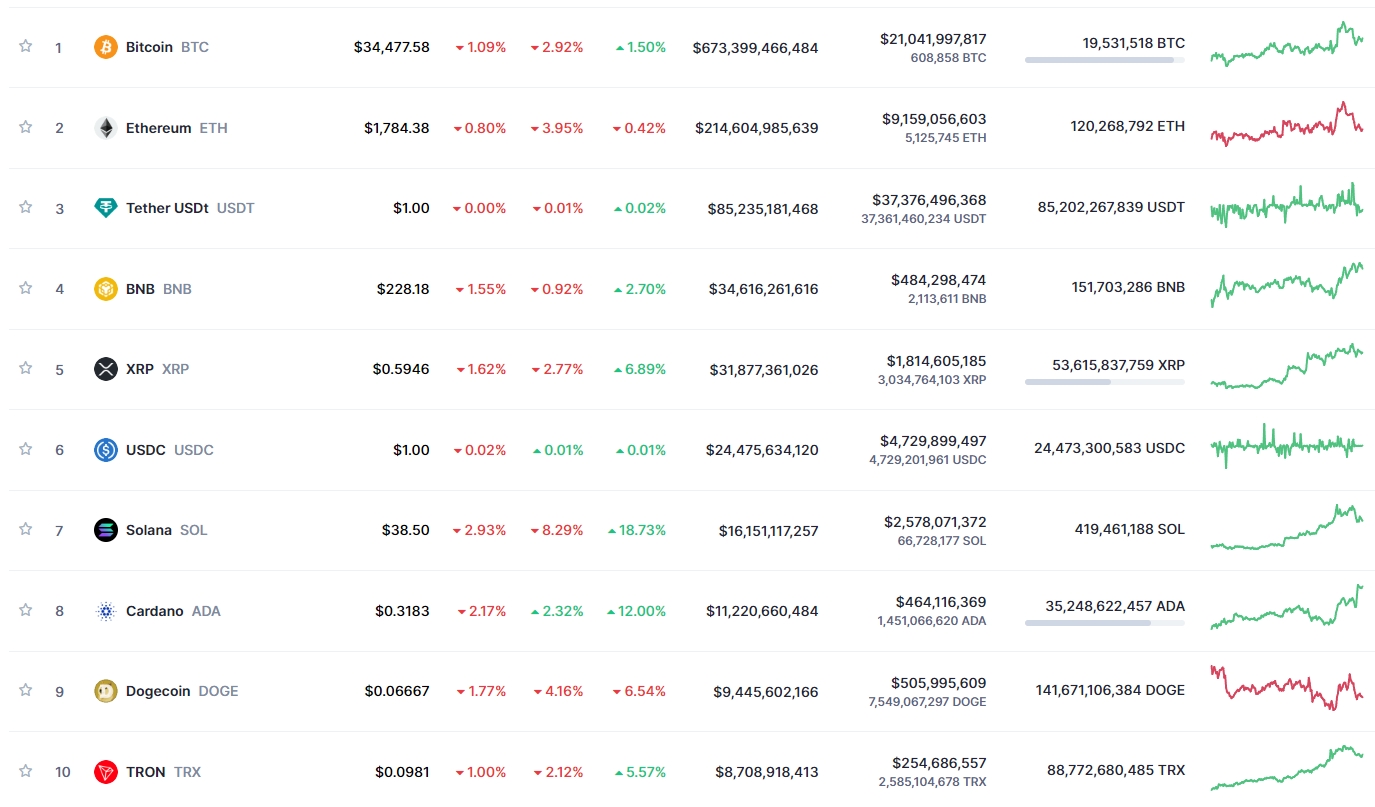Click Bitcoin's market cap value

coord(755,48)
